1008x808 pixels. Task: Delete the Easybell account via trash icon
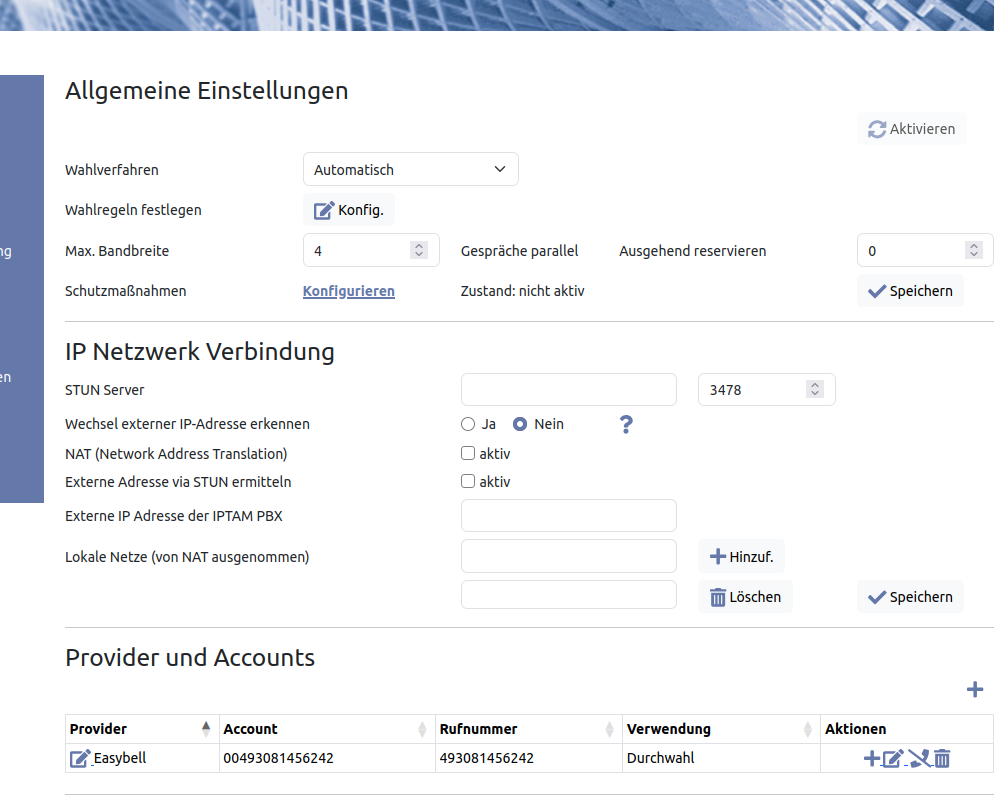(x=942, y=759)
